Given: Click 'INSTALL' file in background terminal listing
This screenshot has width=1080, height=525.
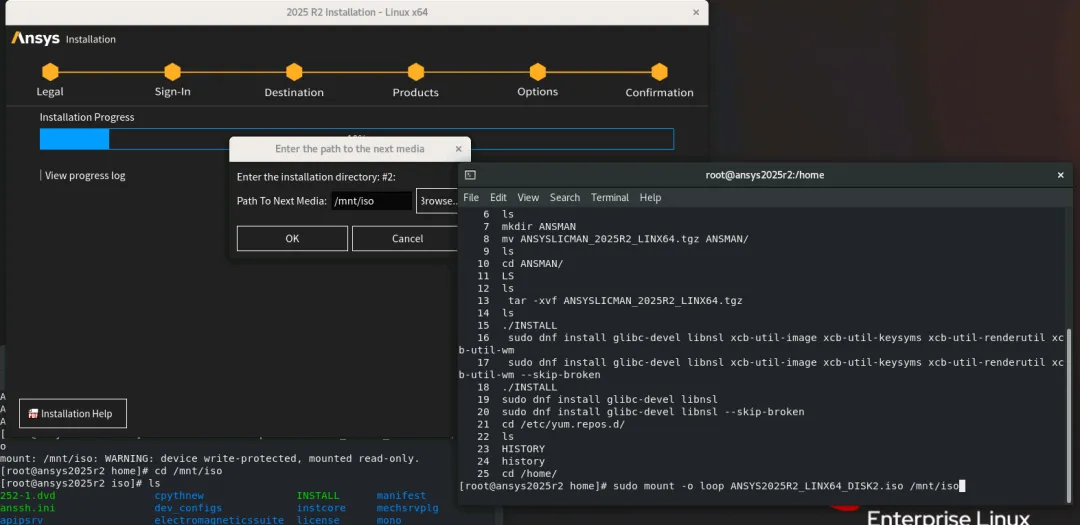Looking at the screenshot, I should (318, 496).
